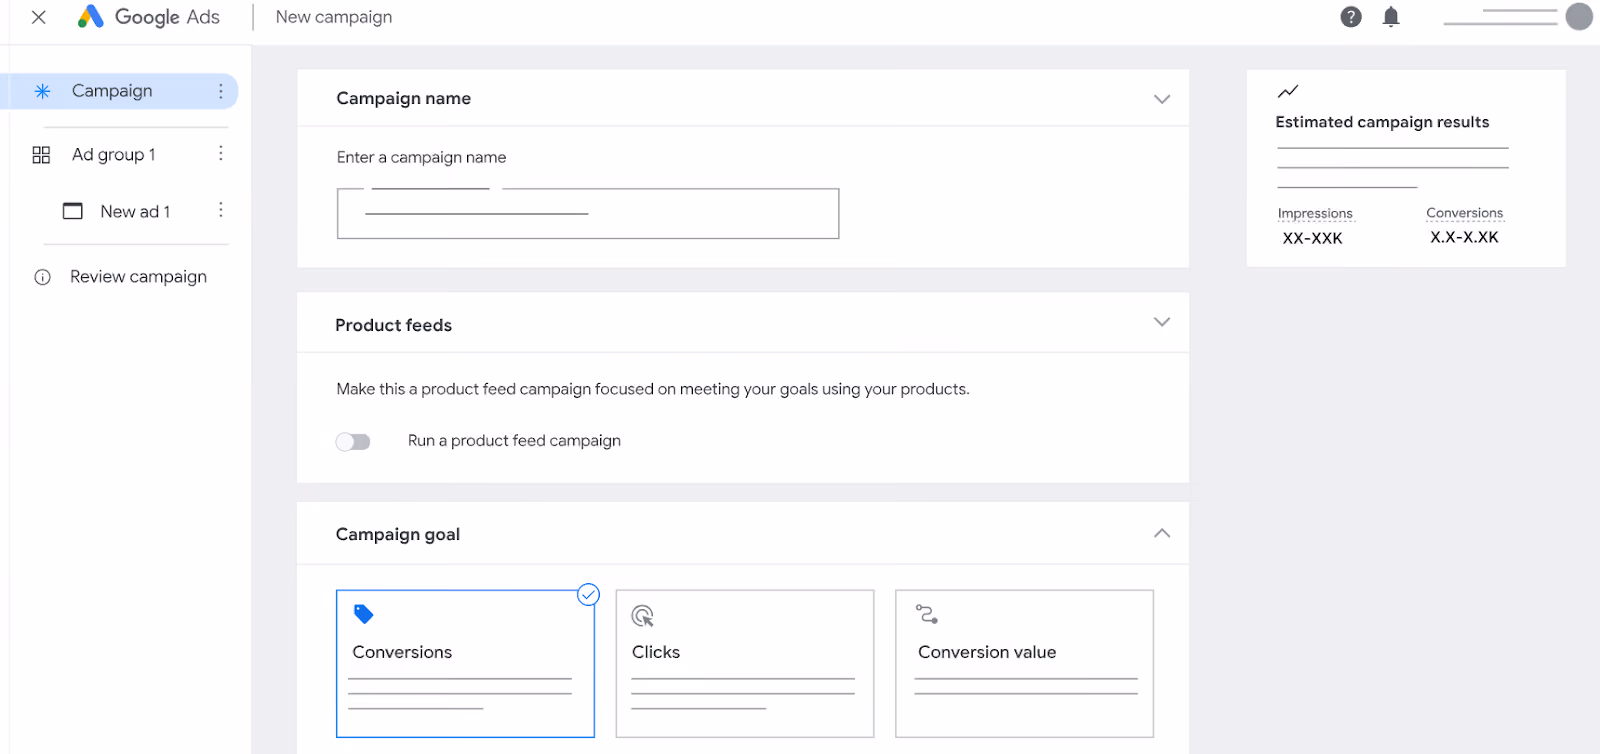
Task: Focus the campaign name input field
Action: coord(588,214)
